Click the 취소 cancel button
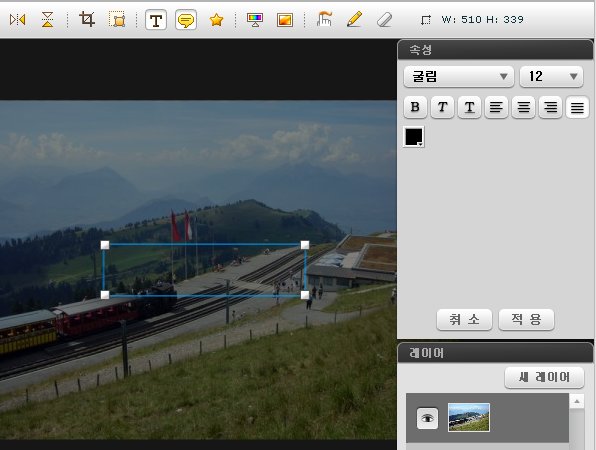The width and height of the screenshot is (596, 450). tap(464, 319)
